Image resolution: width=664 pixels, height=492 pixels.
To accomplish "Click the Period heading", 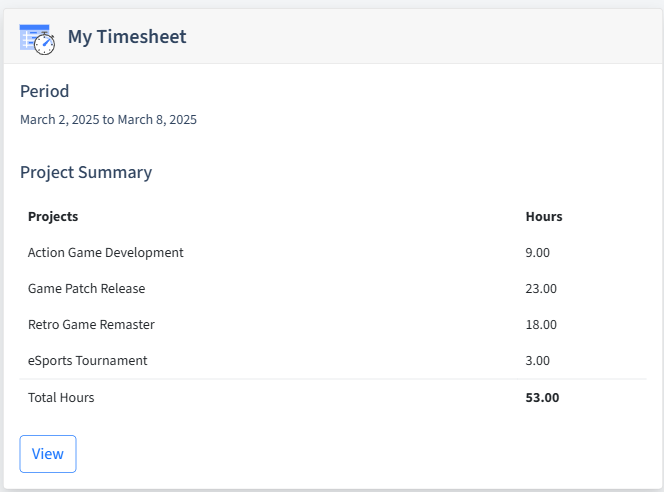I will [44, 91].
